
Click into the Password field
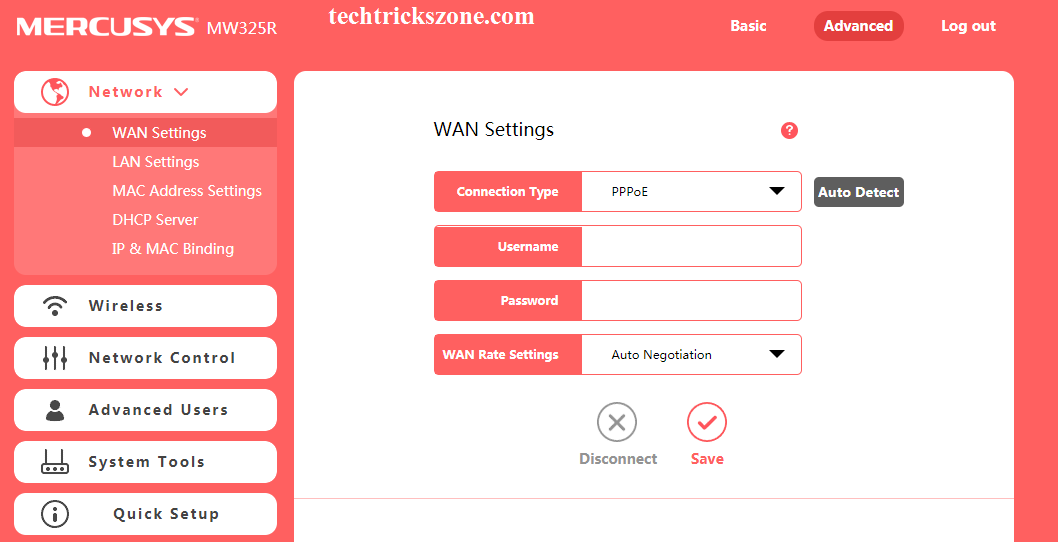pyautogui.click(x=691, y=300)
